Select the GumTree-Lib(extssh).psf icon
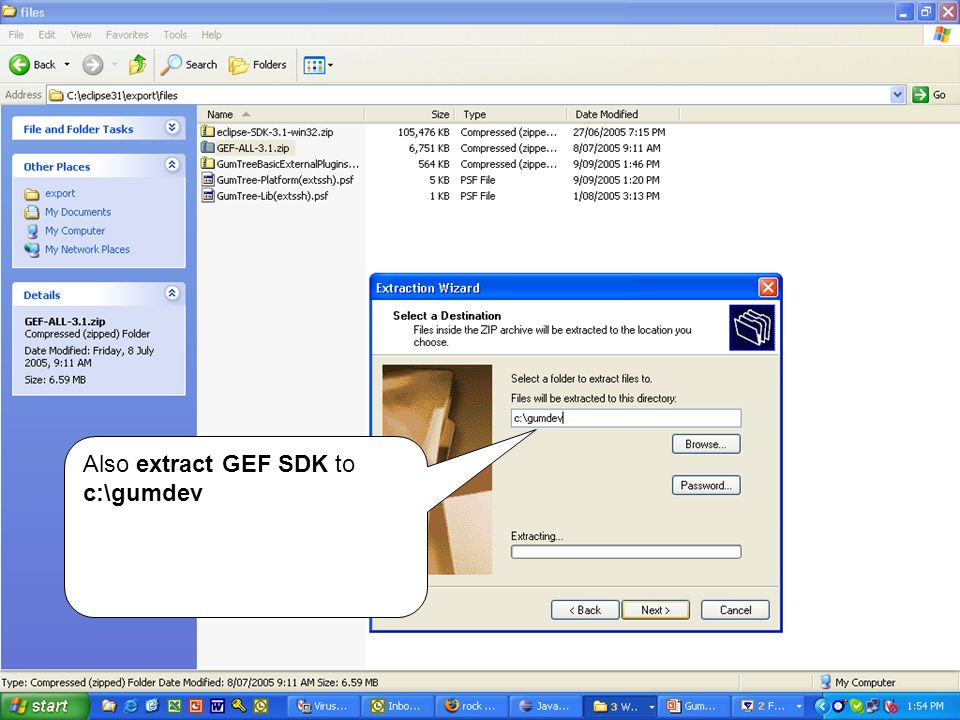The width and height of the screenshot is (960, 720). tap(208, 195)
